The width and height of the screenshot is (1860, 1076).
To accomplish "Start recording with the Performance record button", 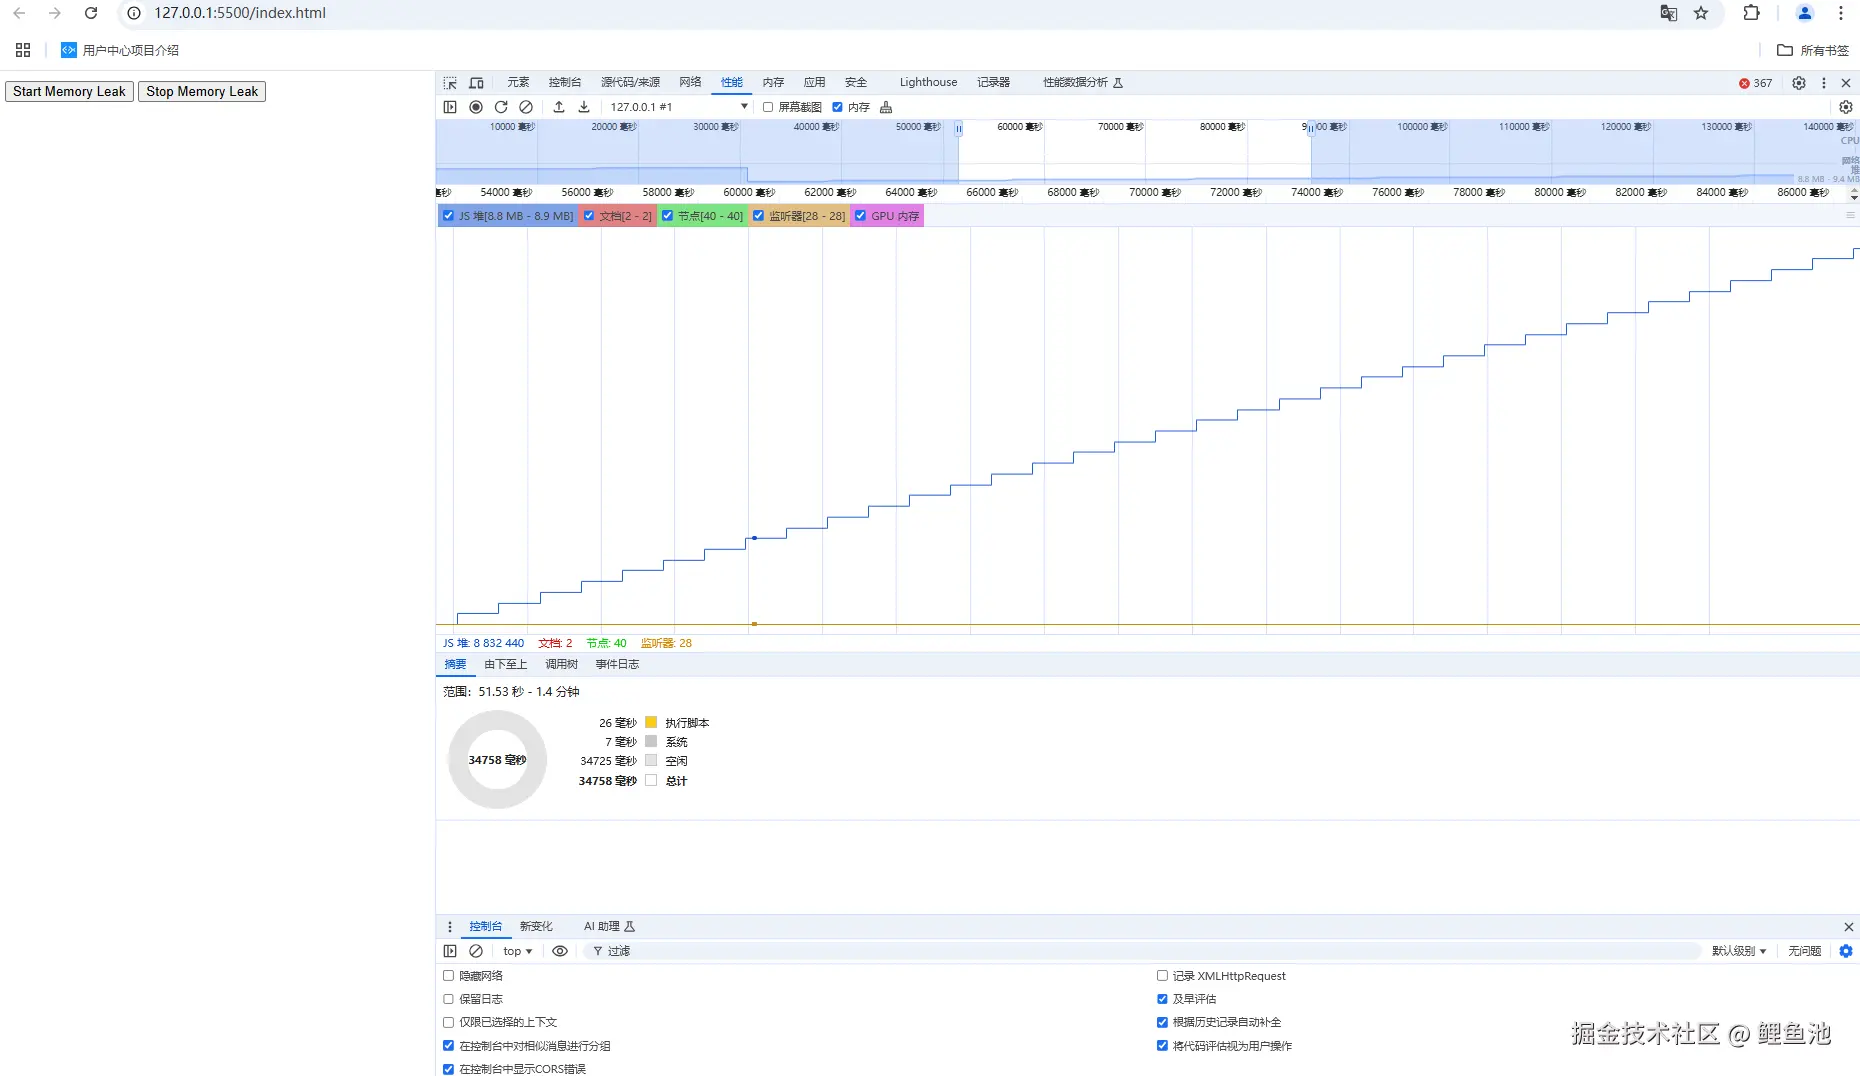I will (476, 107).
